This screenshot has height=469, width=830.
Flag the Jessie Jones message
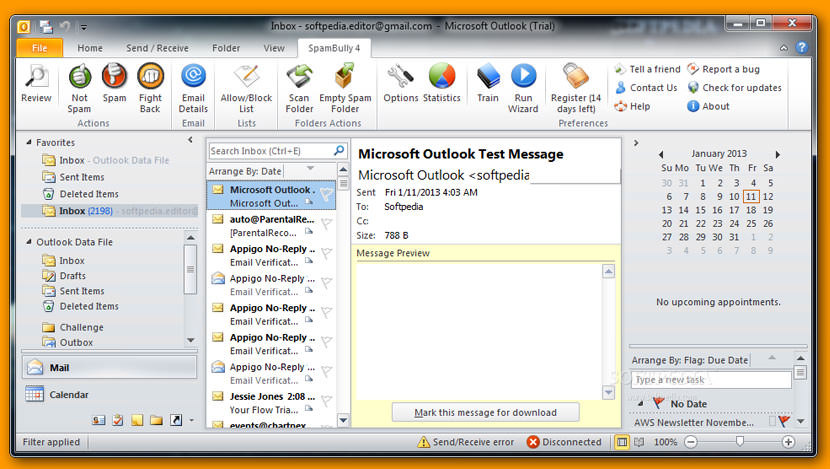pos(327,401)
